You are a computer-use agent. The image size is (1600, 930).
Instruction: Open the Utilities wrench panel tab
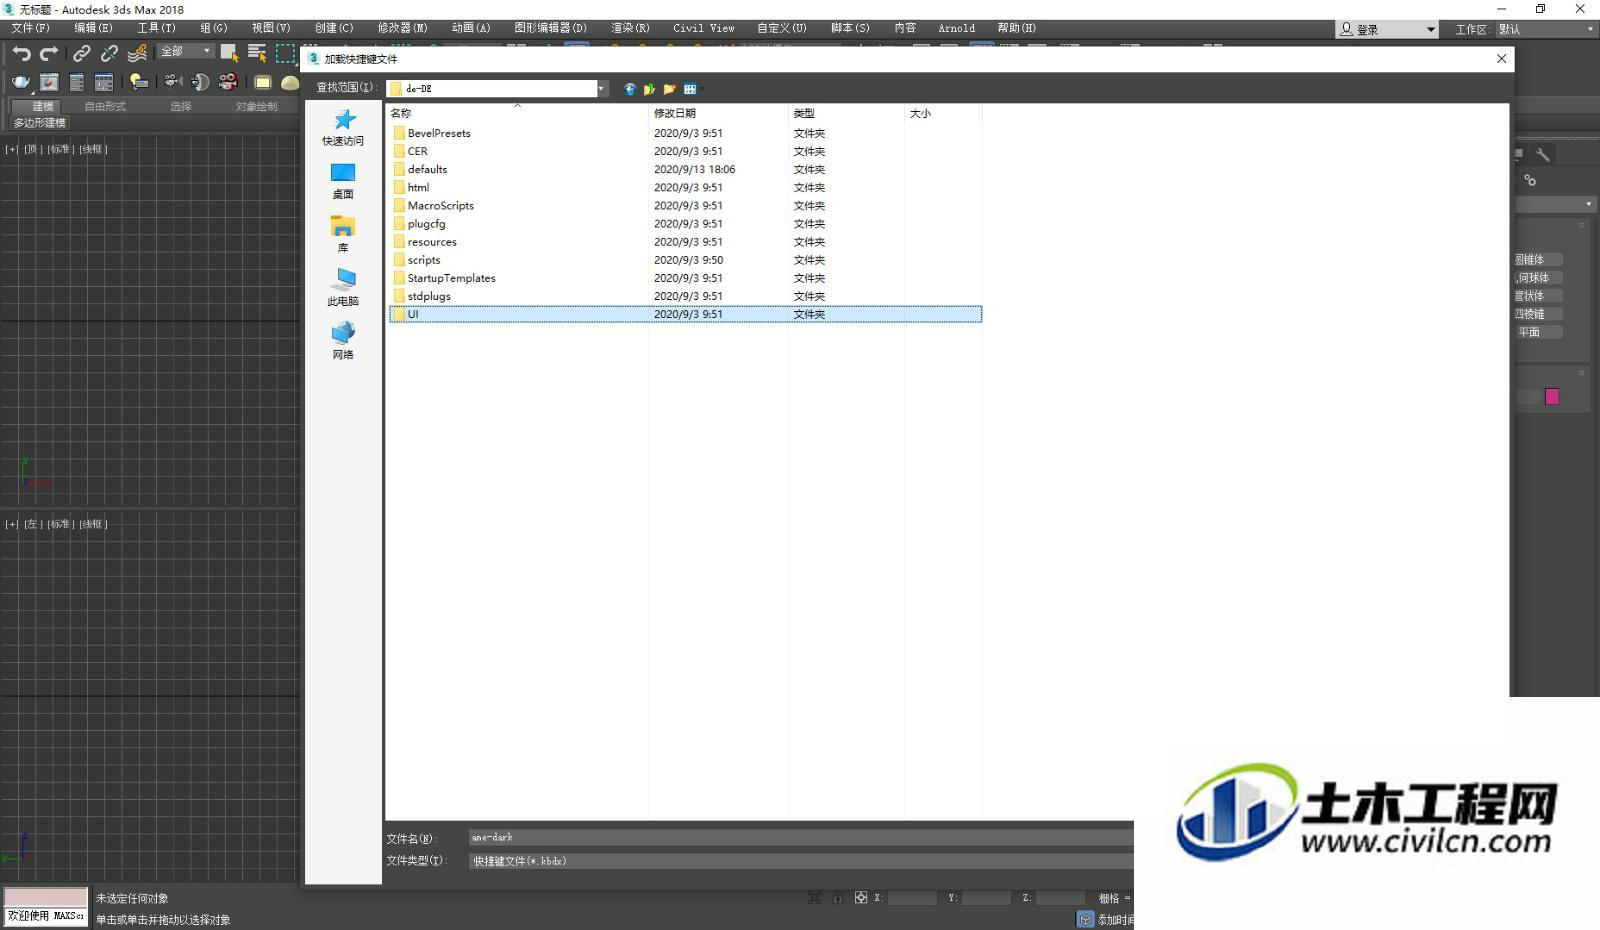(1543, 154)
